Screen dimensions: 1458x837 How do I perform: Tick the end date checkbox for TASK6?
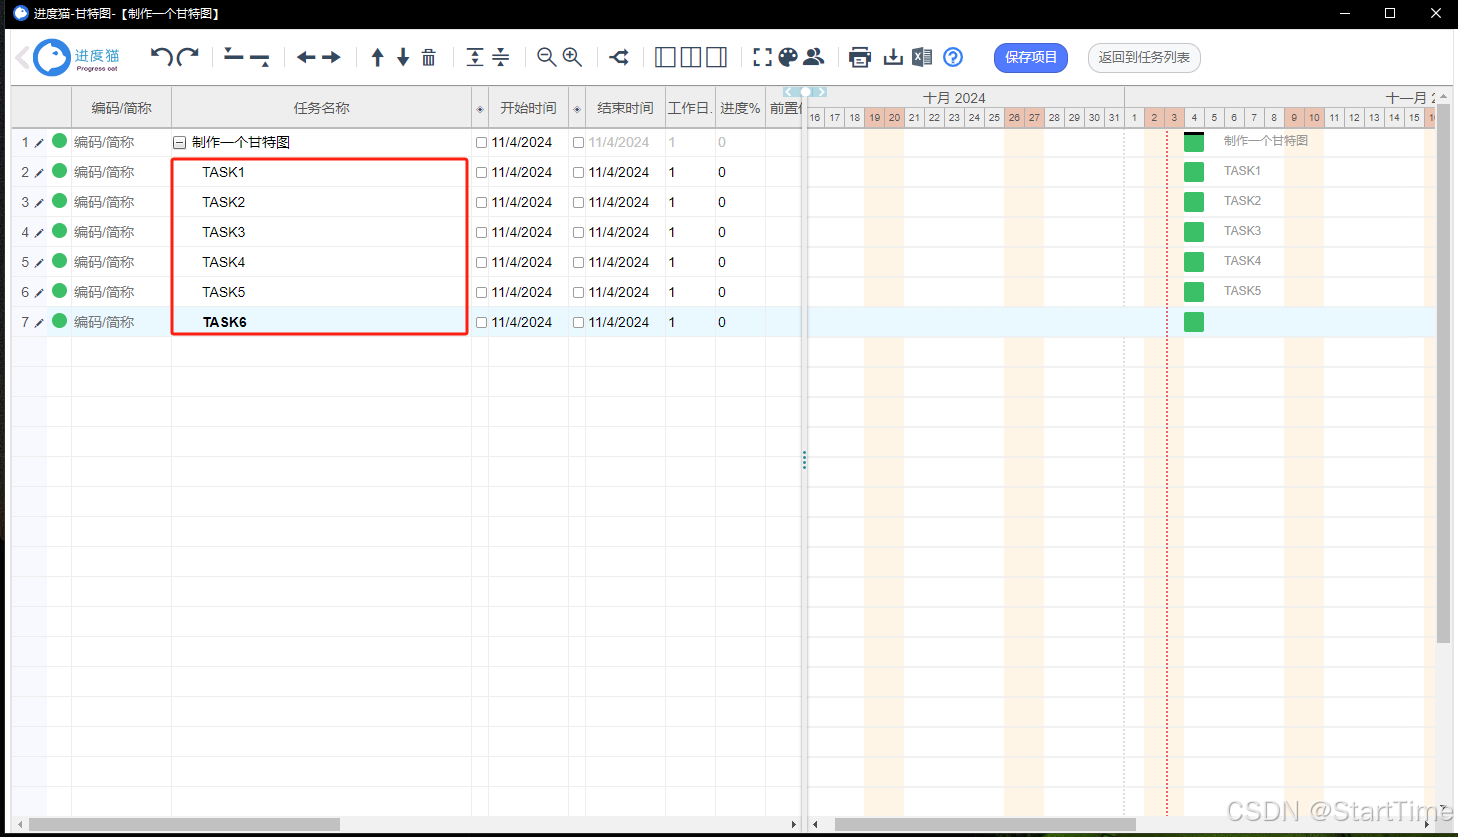(578, 323)
